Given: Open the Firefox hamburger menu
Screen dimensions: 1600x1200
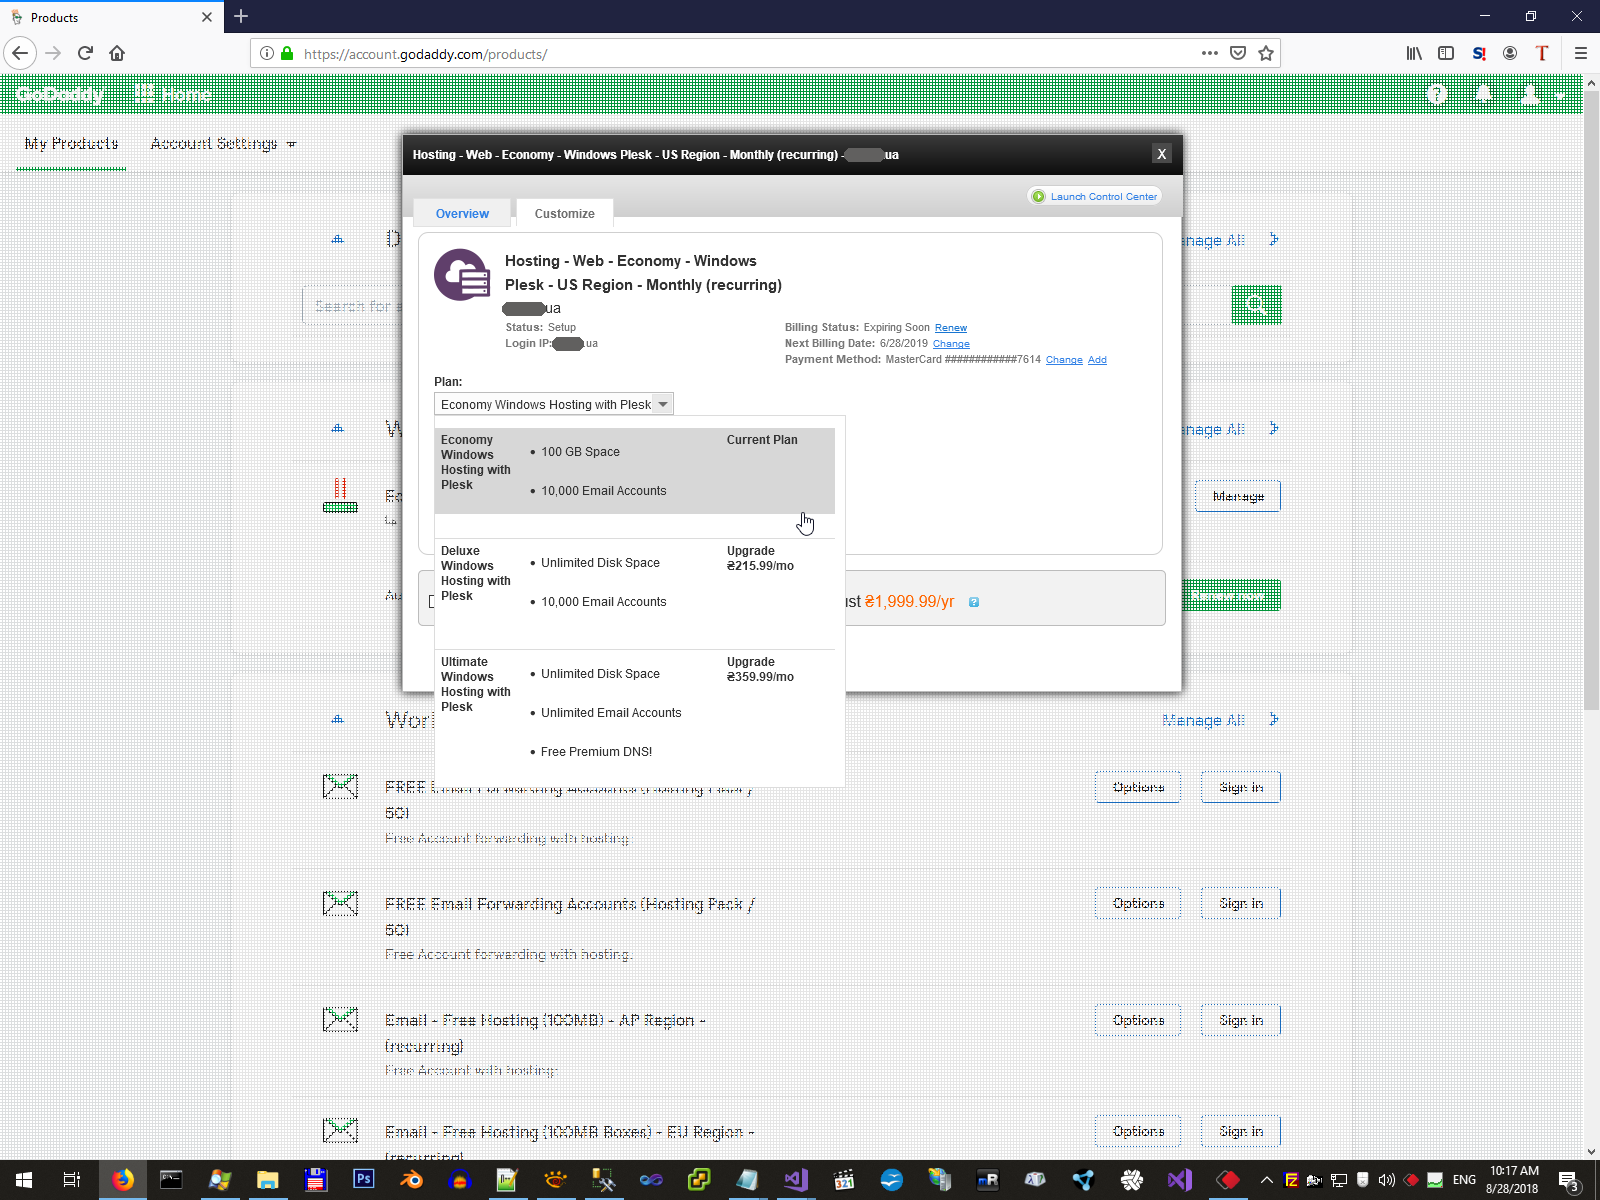Looking at the screenshot, I should click(x=1581, y=53).
